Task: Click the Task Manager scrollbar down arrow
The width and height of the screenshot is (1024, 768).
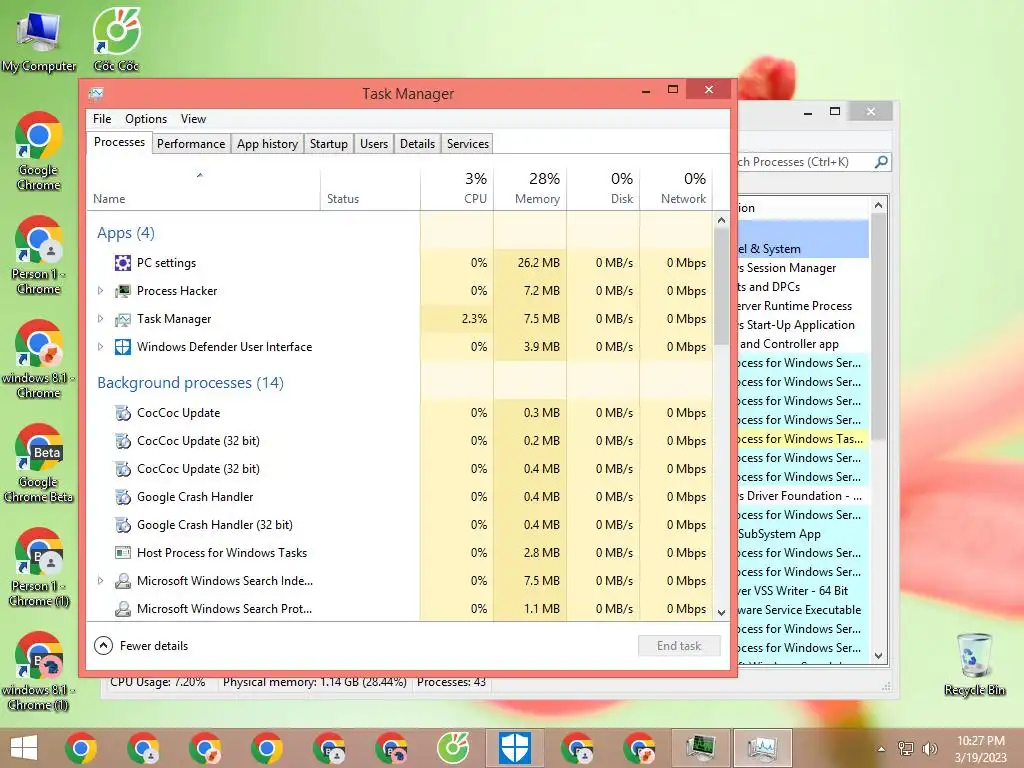Action: point(721,613)
